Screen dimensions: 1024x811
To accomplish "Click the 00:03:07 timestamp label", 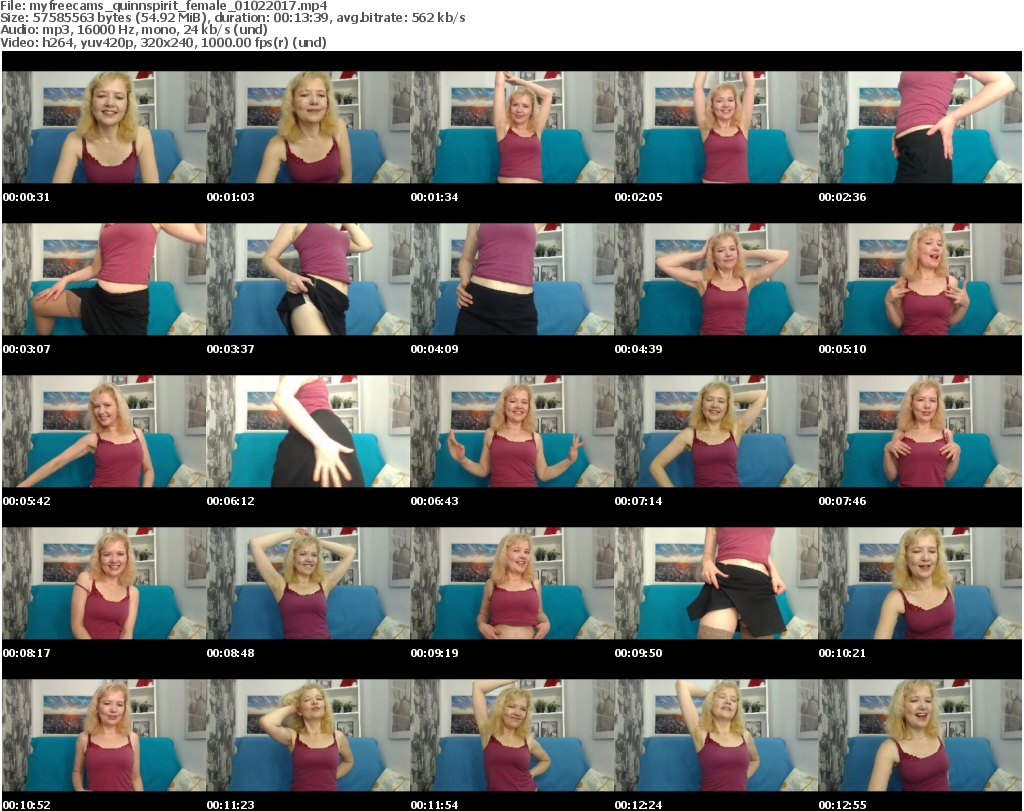I will pos(26,349).
